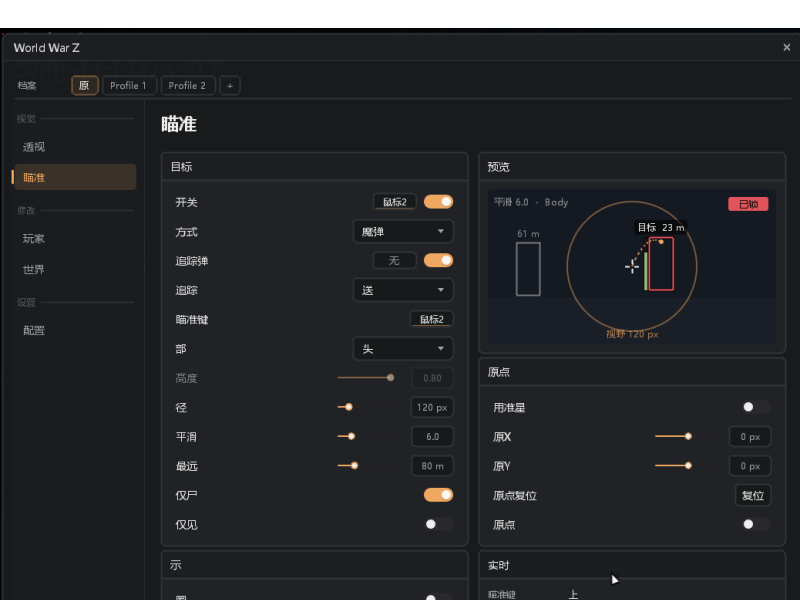Switch to Profile 2 tab
Viewport: 800px width, 600px height.
tap(187, 86)
